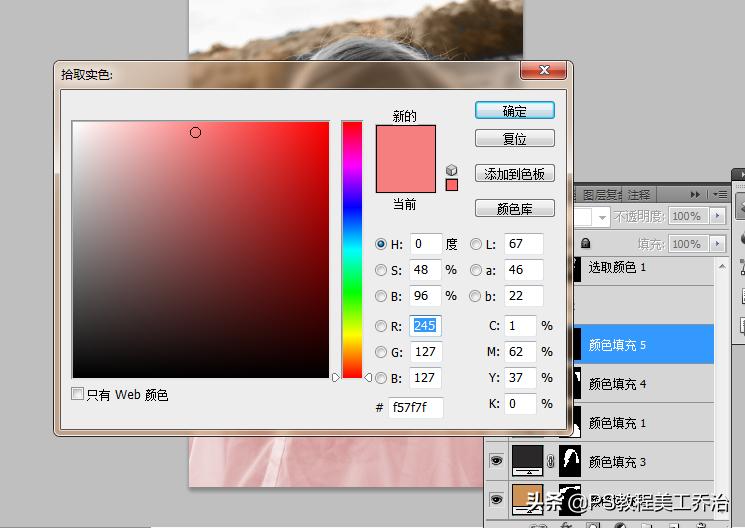Switch to the 图层复合 tab
Screen dimensions: 745x528
[x=602, y=195]
